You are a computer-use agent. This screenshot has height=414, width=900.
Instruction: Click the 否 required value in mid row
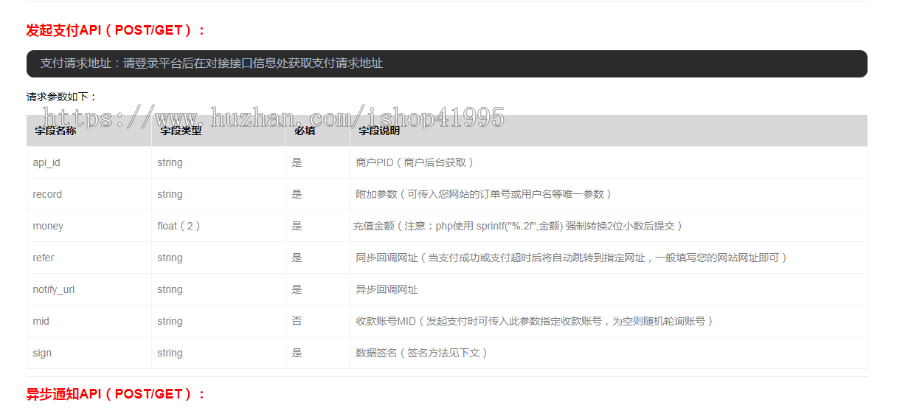297,321
